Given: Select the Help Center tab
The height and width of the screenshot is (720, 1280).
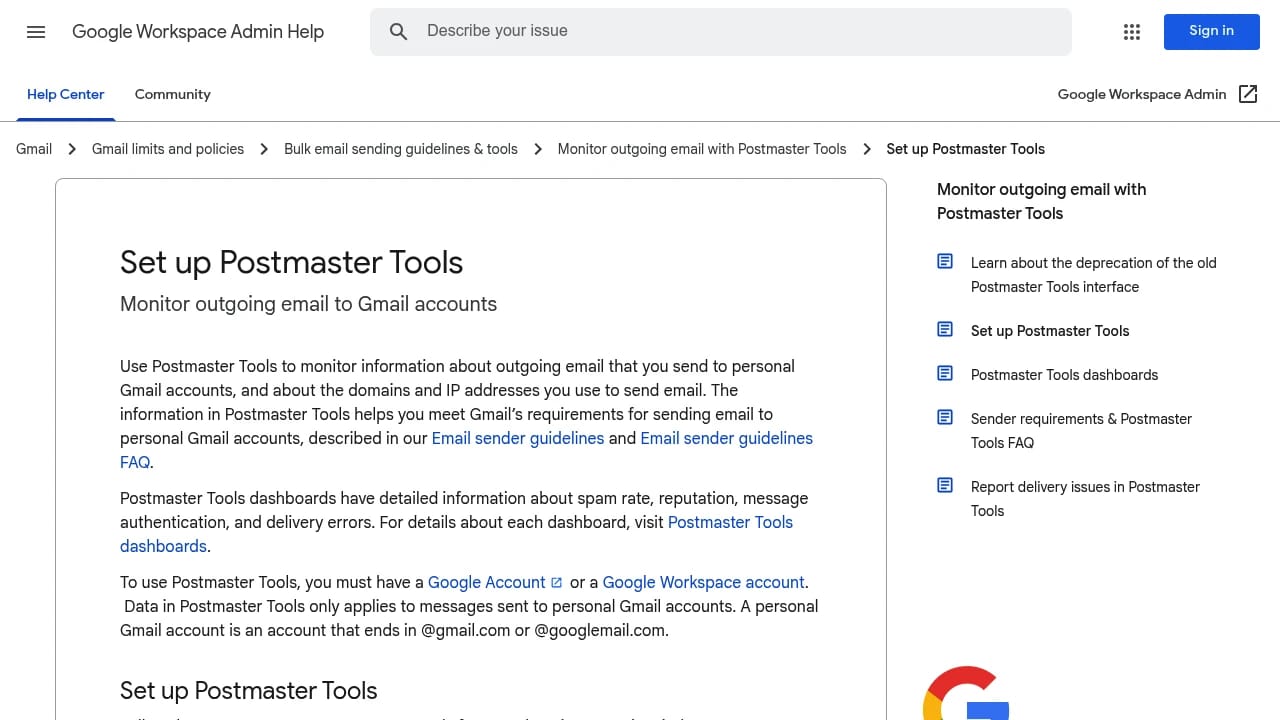Looking at the screenshot, I should coord(65,94).
